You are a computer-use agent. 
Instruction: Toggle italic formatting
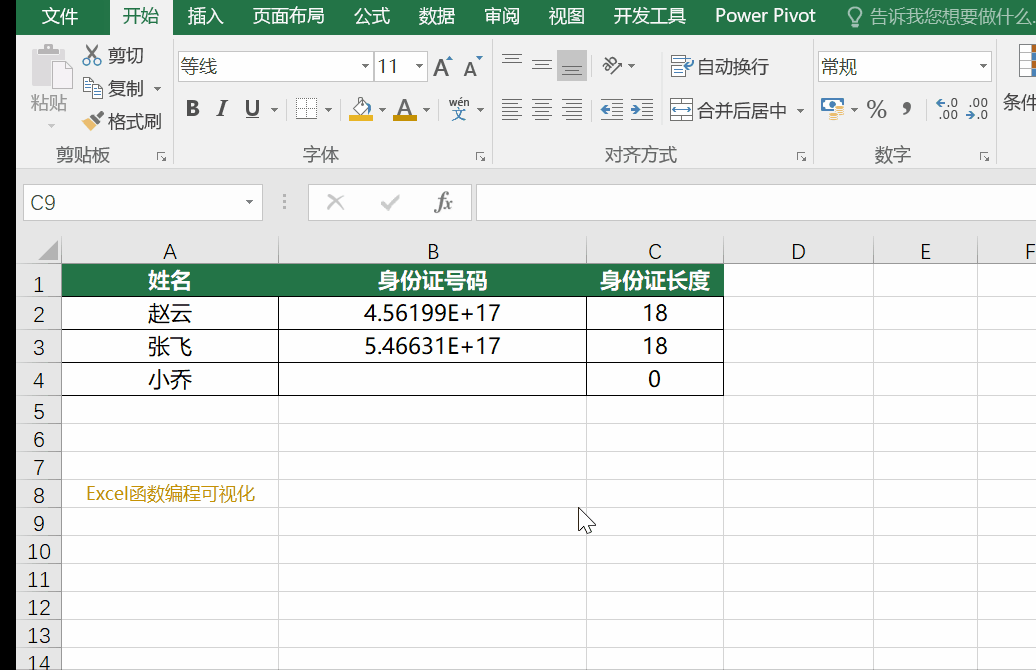tap(222, 108)
